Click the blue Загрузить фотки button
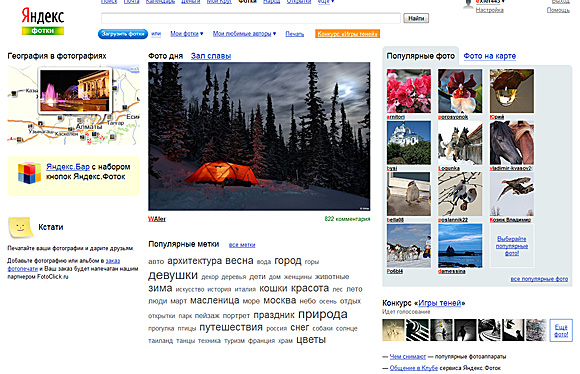This screenshot has height=374, width=580. tap(123, 34)
